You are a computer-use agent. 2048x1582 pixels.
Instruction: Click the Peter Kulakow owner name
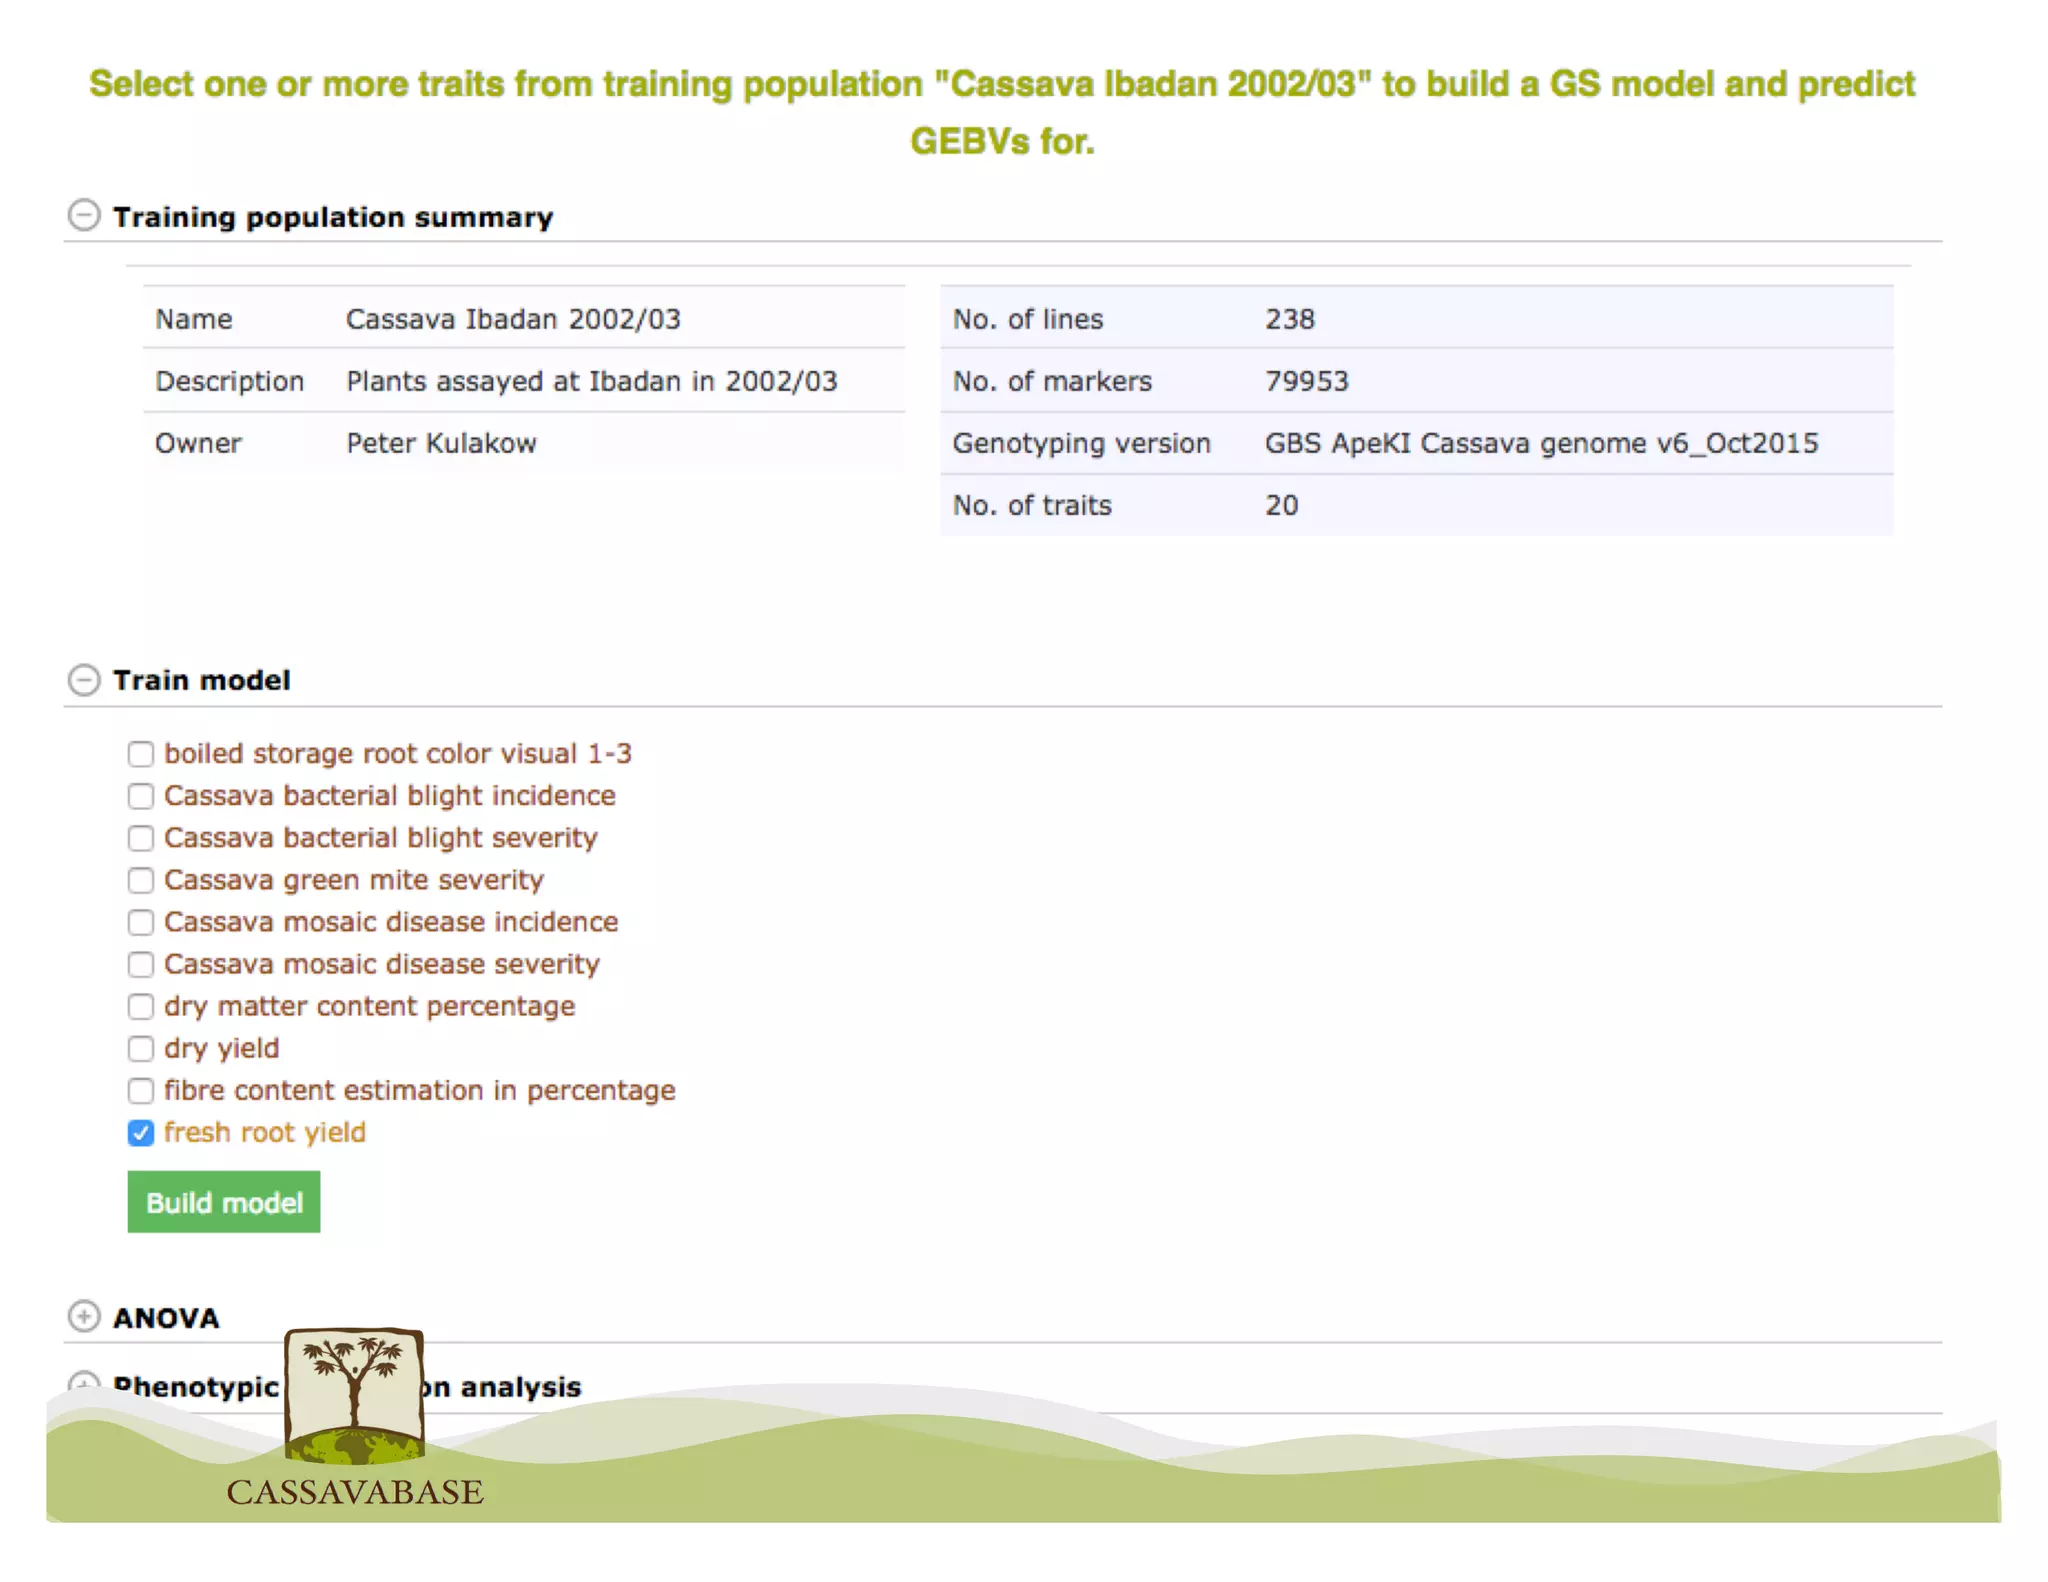(441, 443)
